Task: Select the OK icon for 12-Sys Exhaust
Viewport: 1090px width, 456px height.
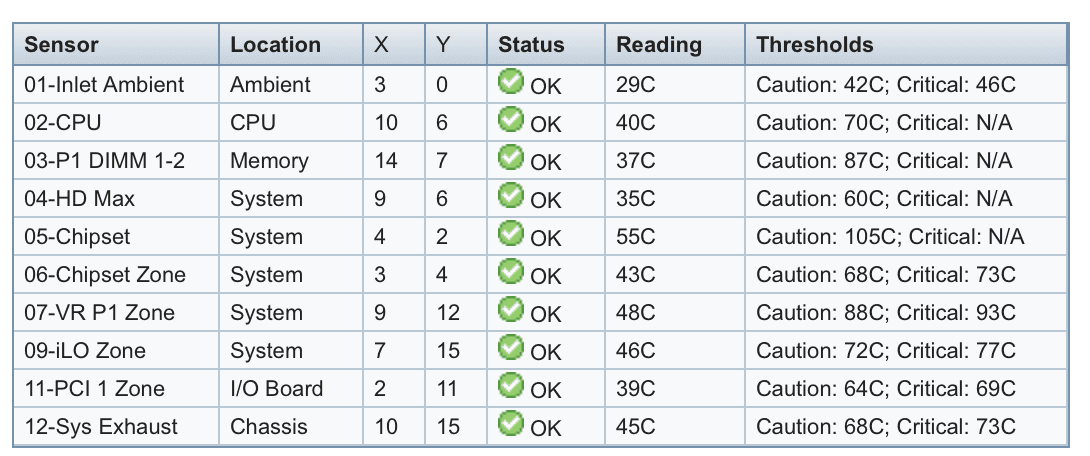Action: tap(510, 423)
